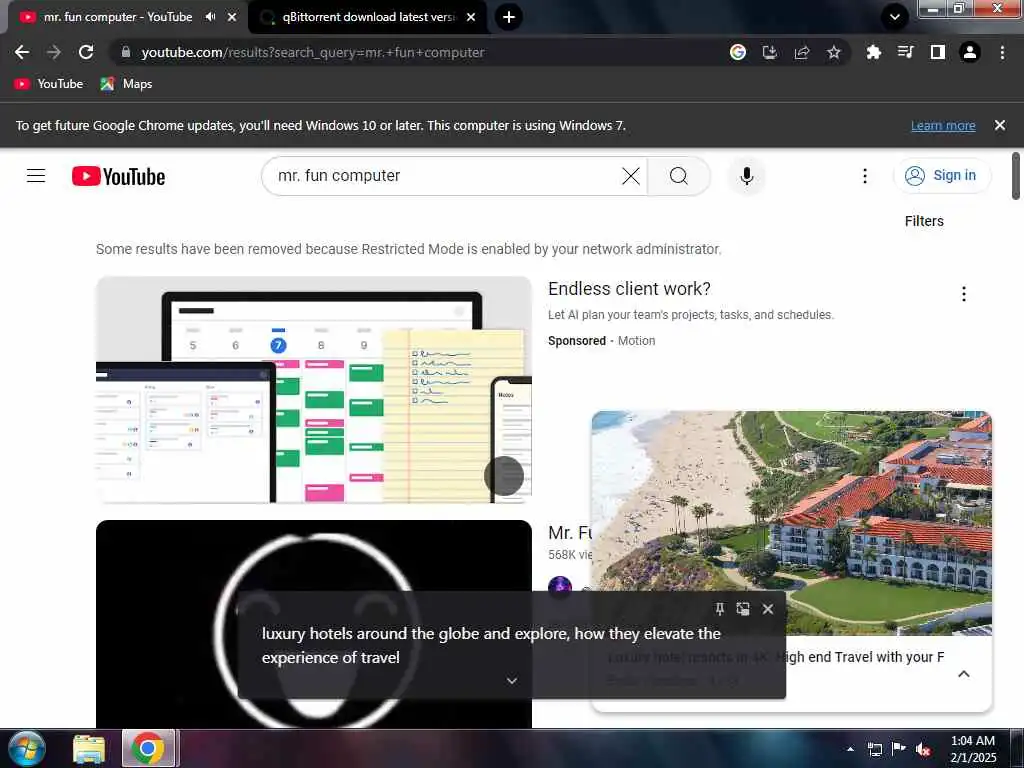Go to the YouTube home logo

[118, 176]
